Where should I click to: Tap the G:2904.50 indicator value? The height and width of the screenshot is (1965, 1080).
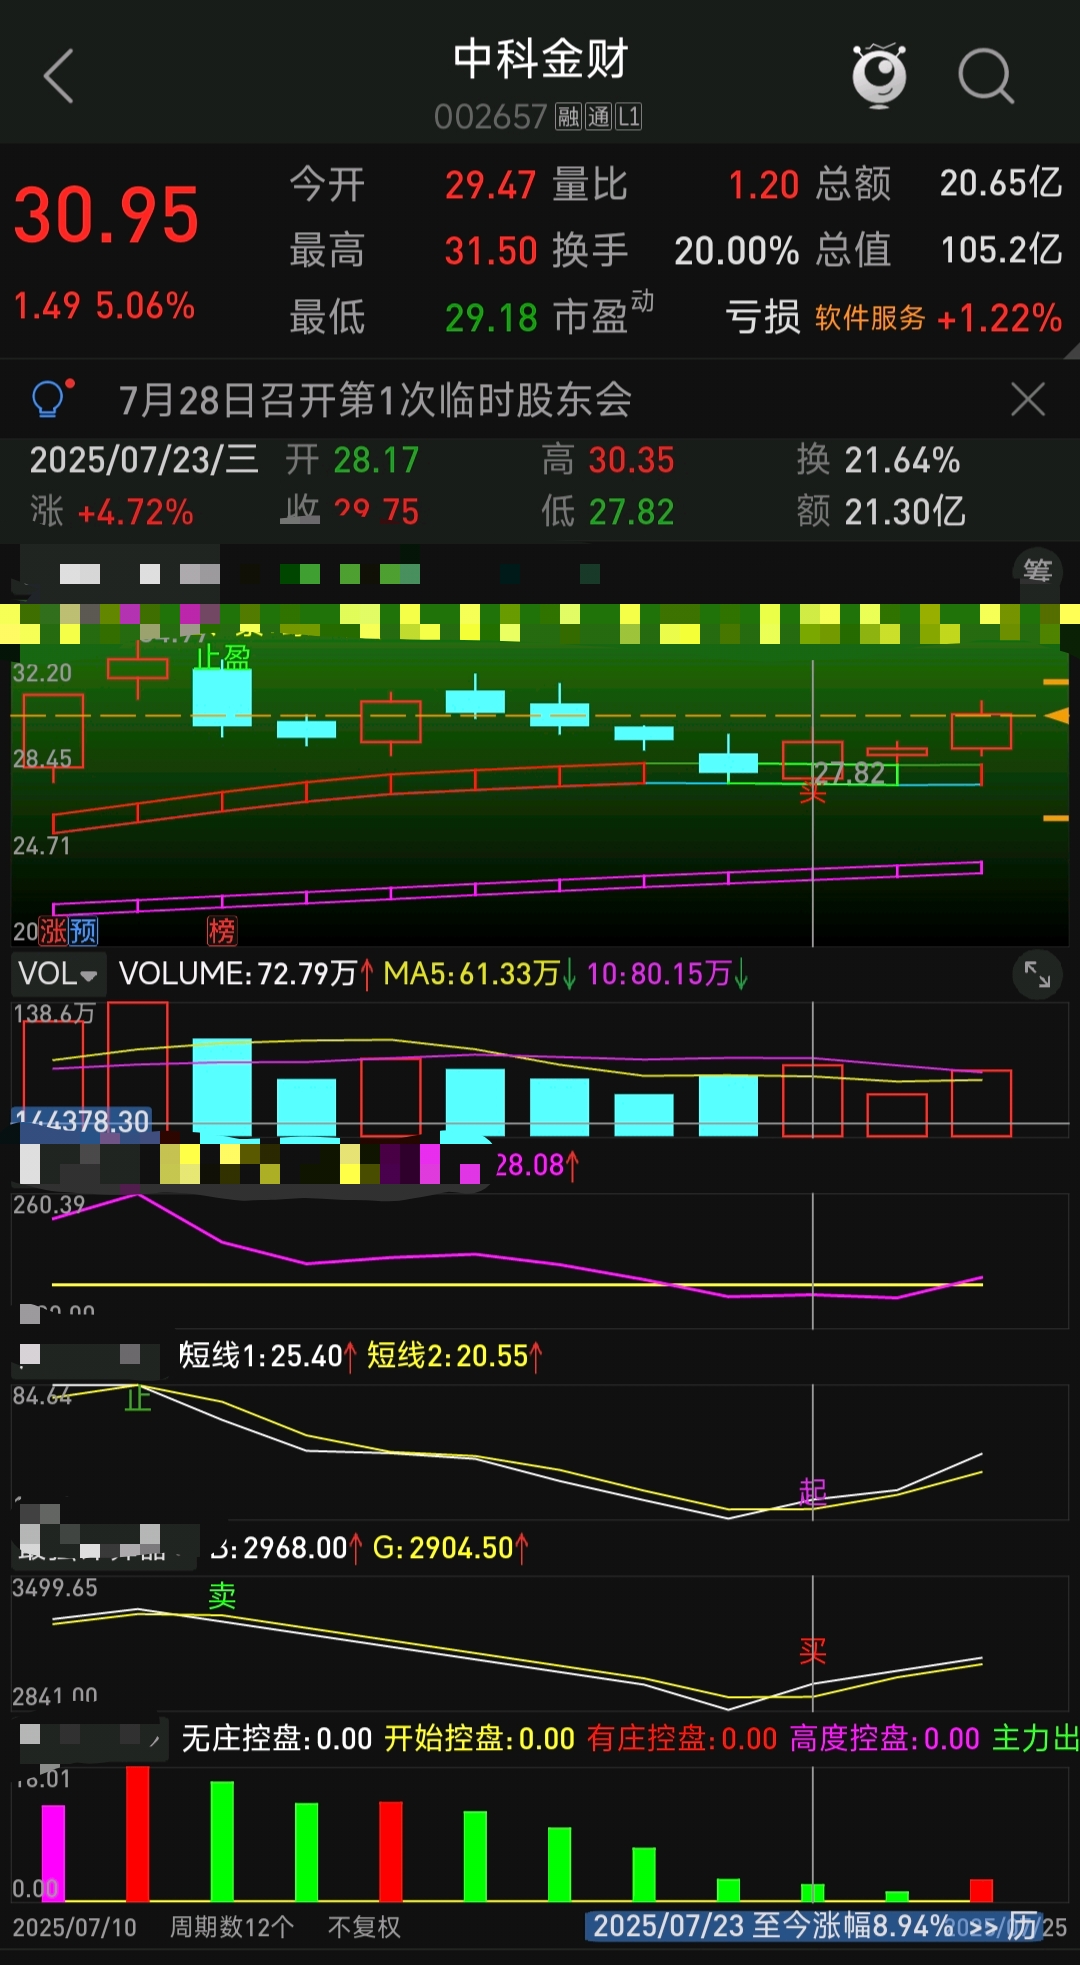(451, 1548)
